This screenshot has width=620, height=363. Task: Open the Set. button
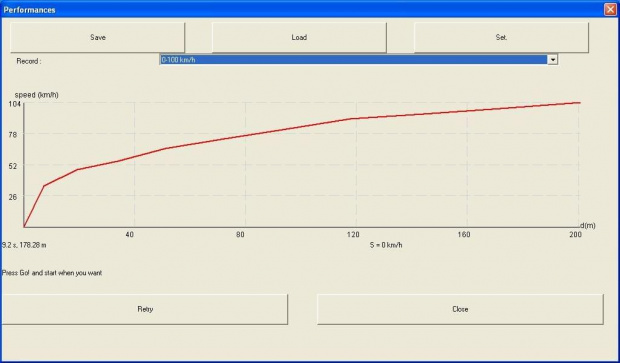point(501,37)
